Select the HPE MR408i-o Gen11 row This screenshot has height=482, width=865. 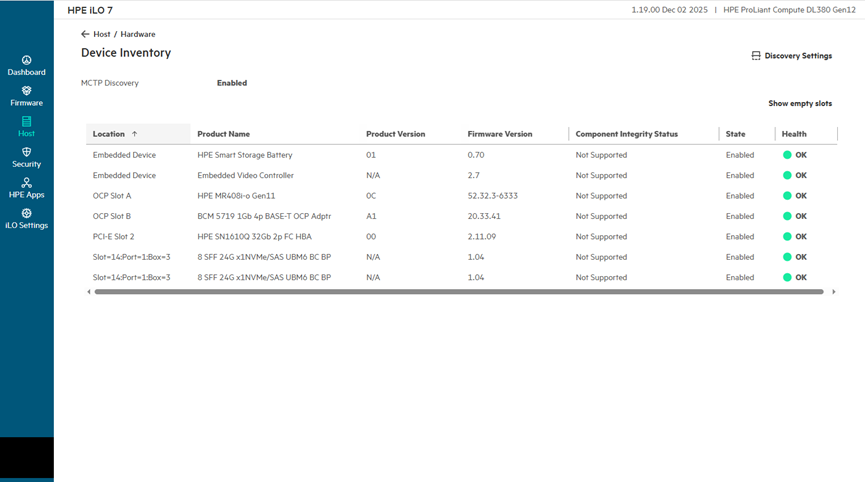pos(236,196)
